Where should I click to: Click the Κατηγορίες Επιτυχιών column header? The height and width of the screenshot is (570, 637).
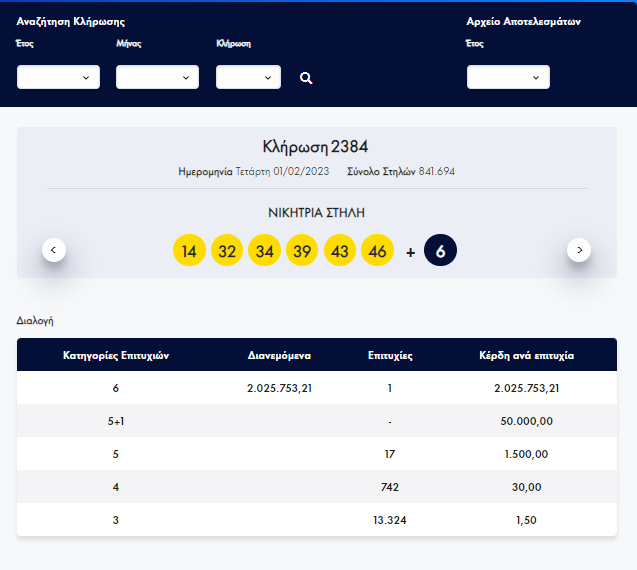tap(116, 355)
